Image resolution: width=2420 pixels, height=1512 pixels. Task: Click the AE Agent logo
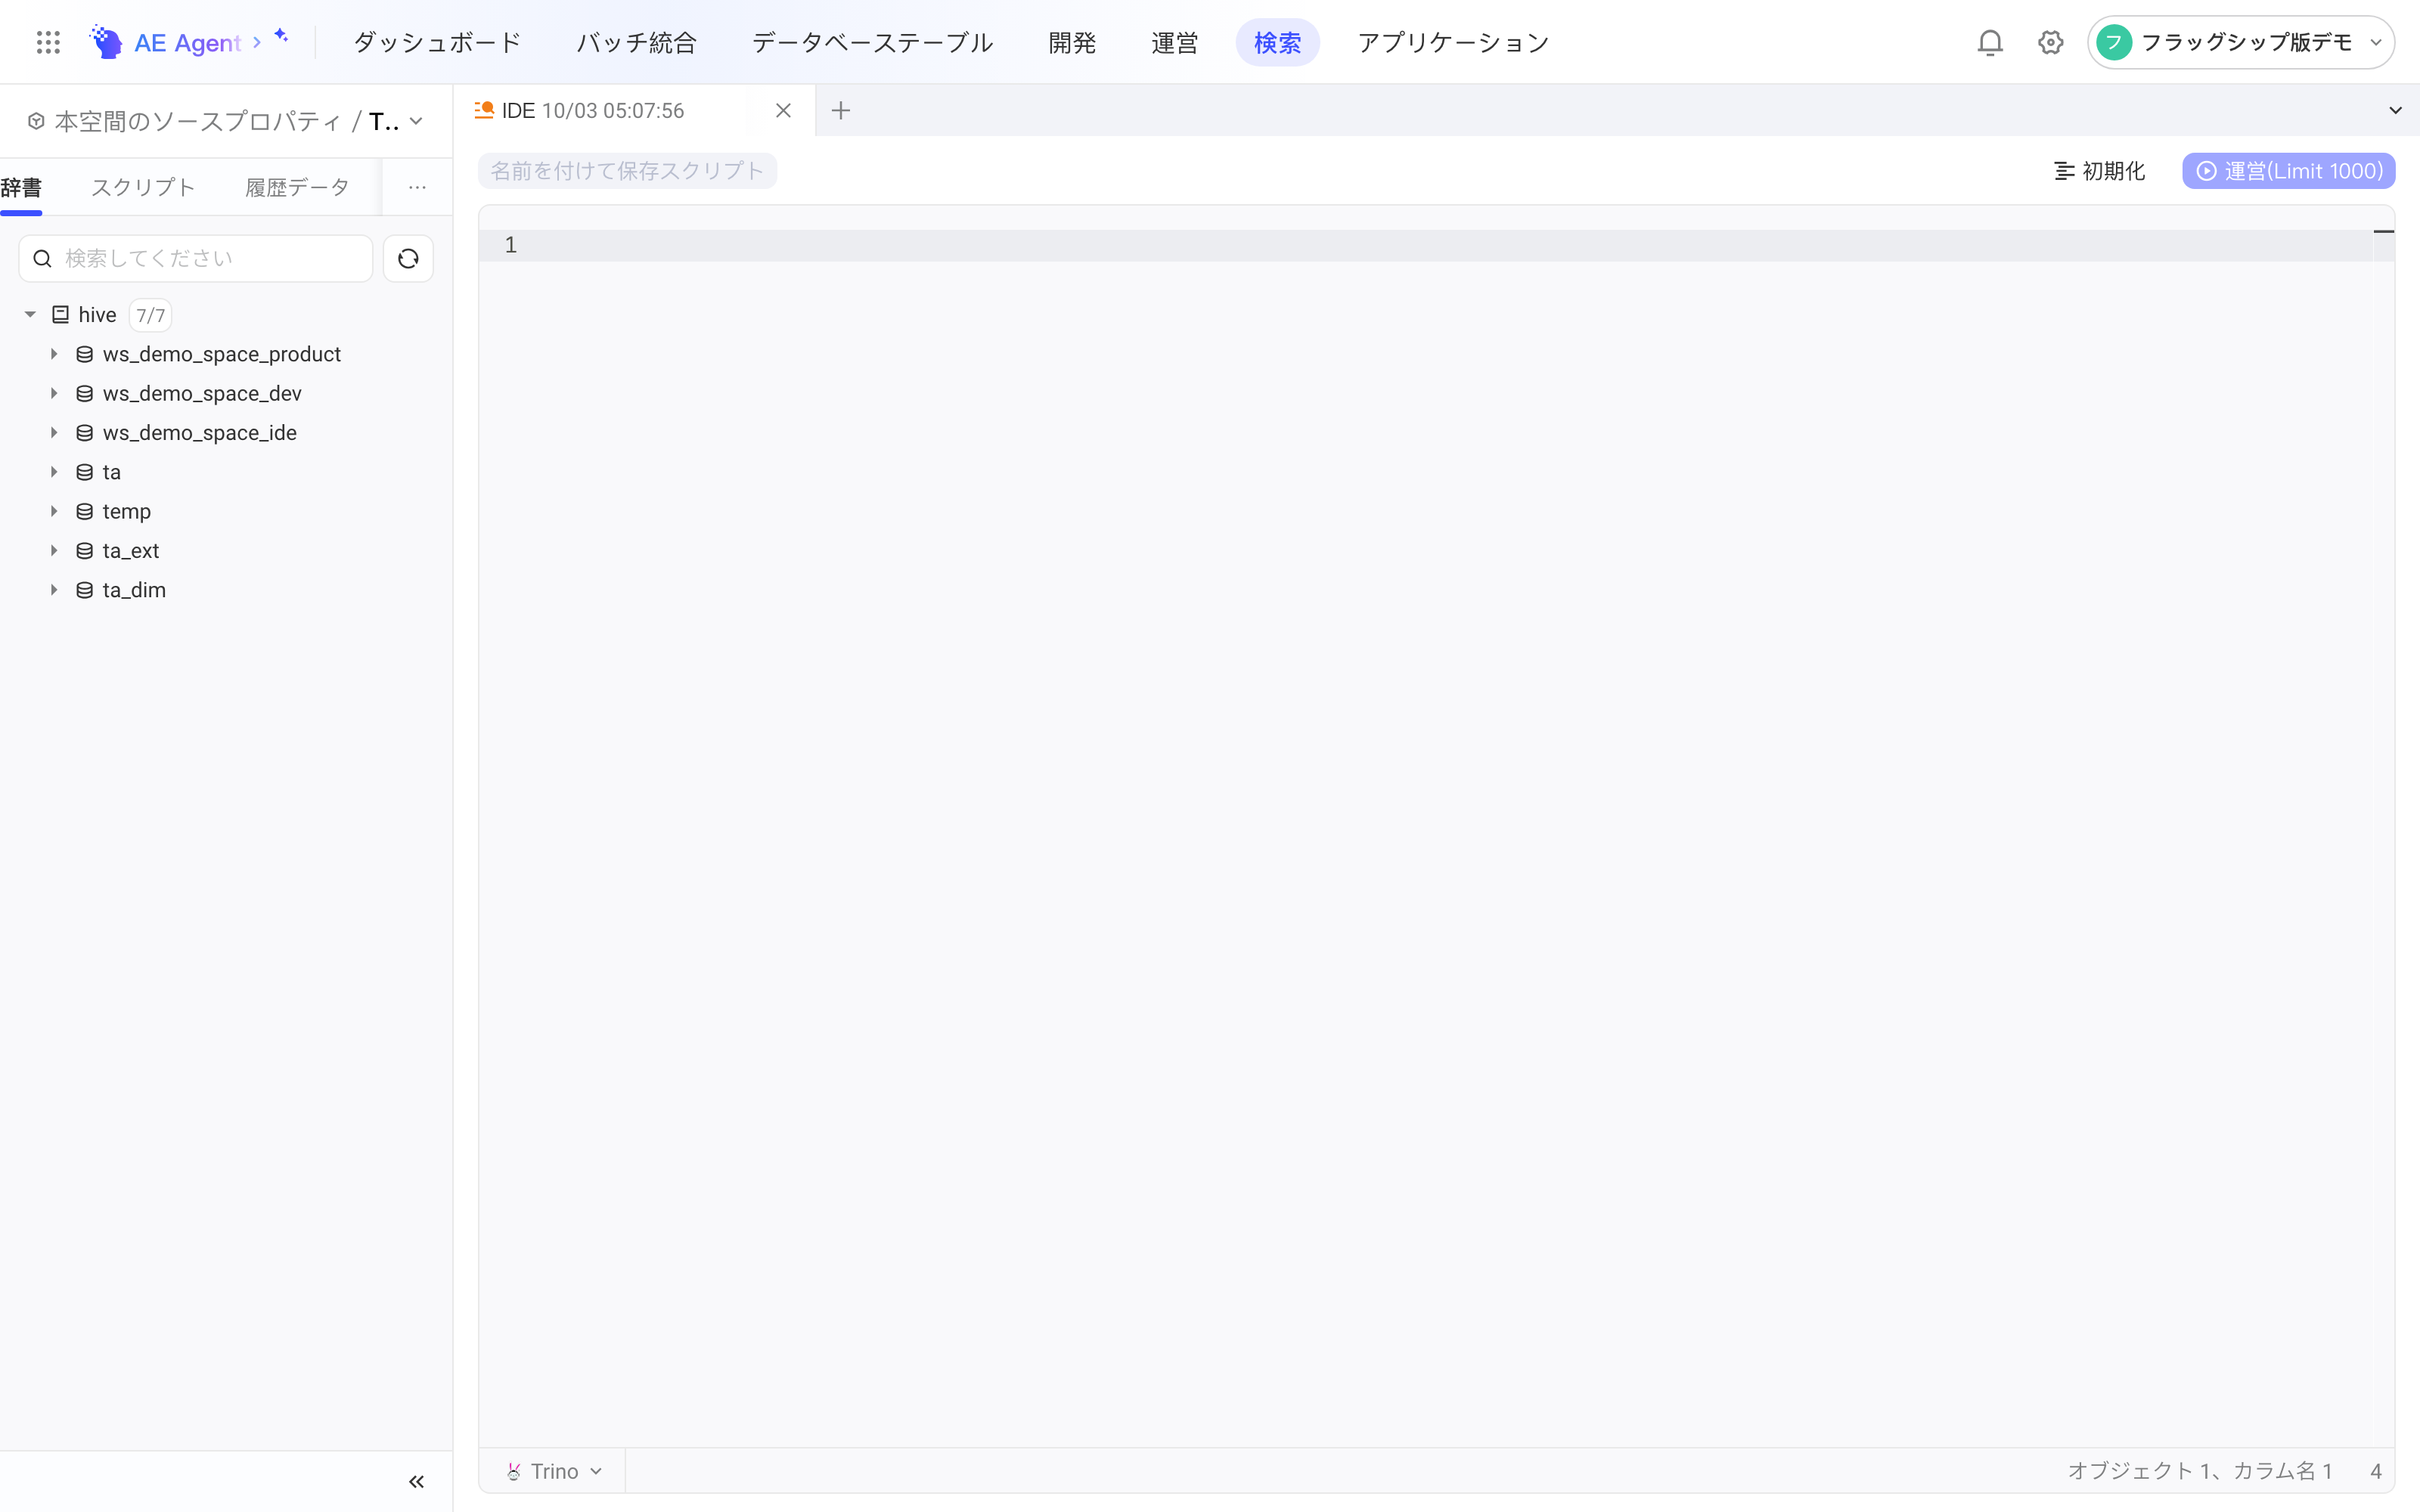point(166,42)
